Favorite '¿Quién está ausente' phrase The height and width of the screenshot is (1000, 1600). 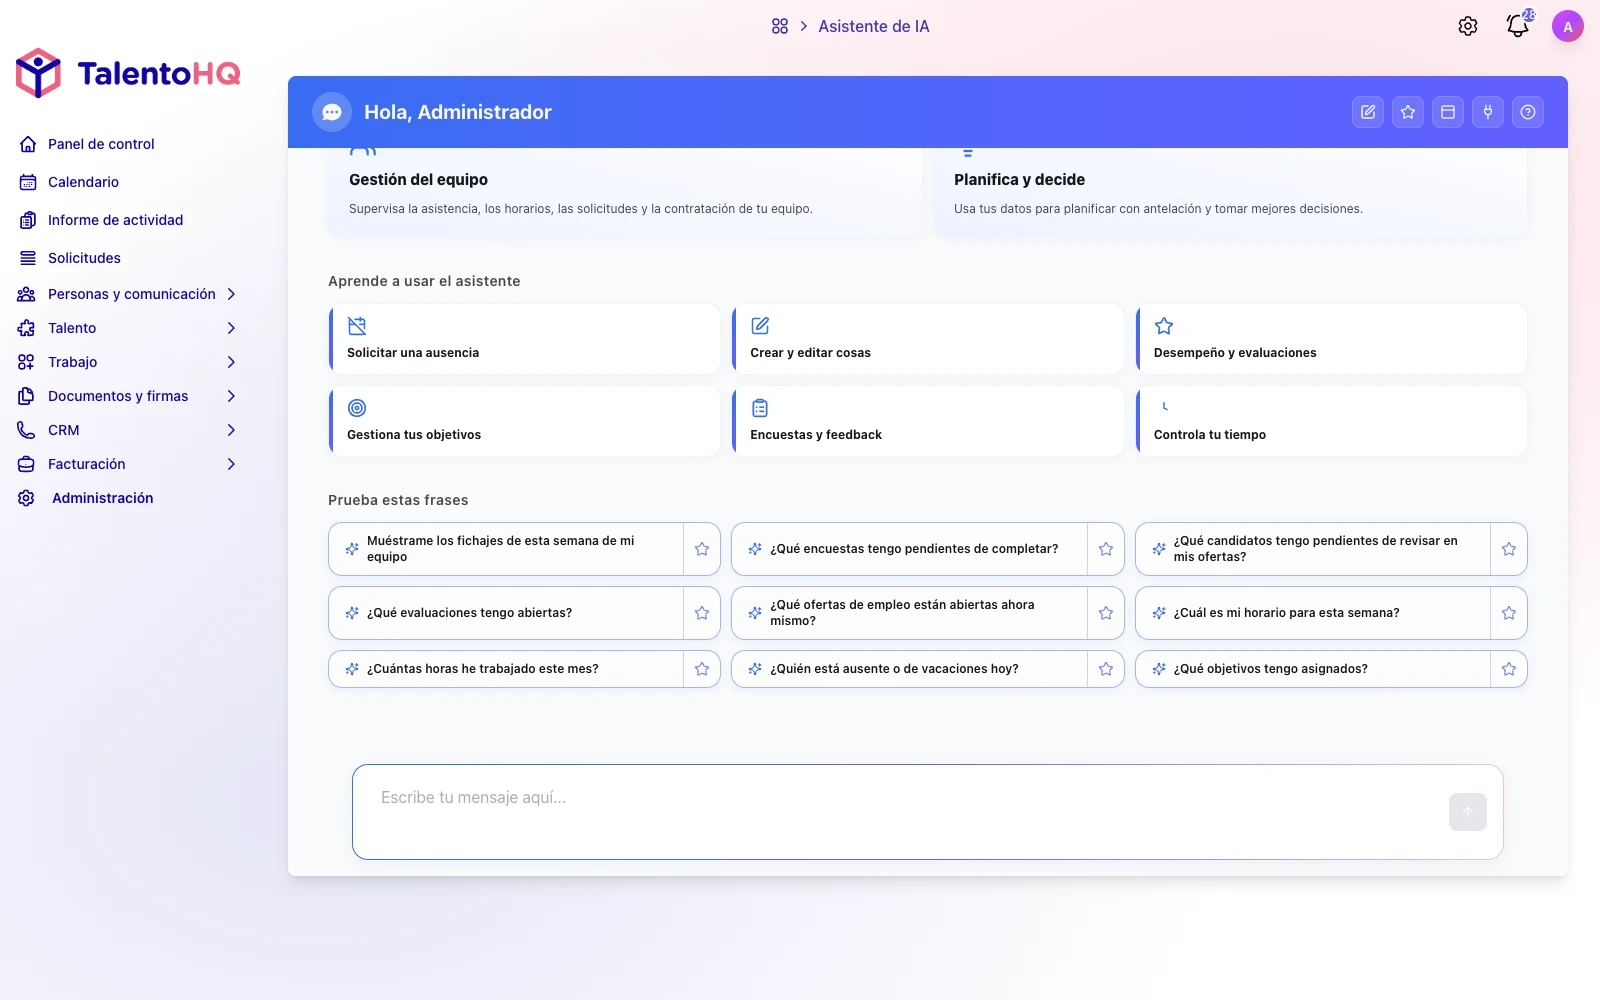[x=1106, y=669]
